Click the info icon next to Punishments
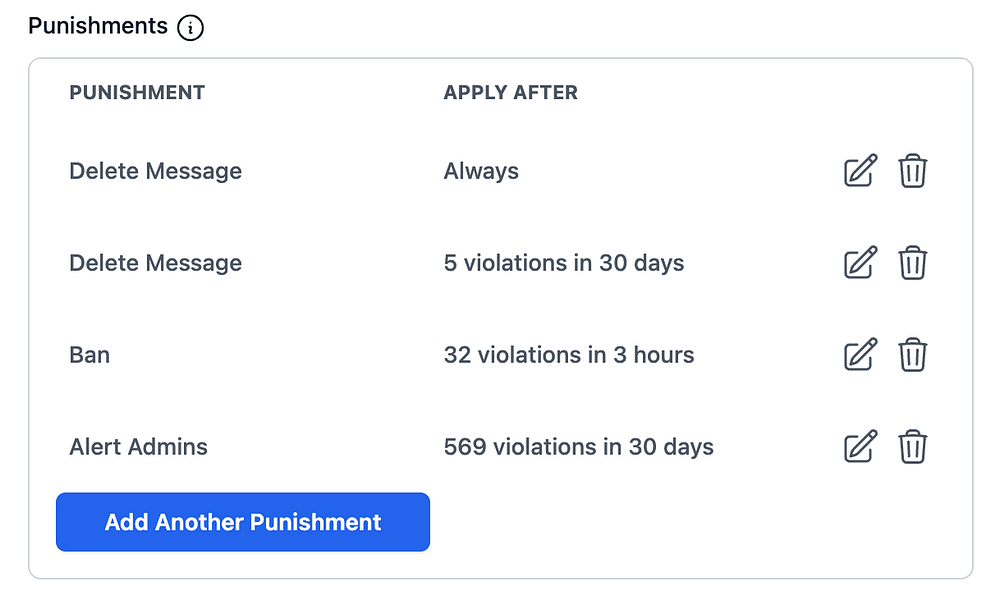Viewport: 1000px width, 604px height. tap(190, 28)
